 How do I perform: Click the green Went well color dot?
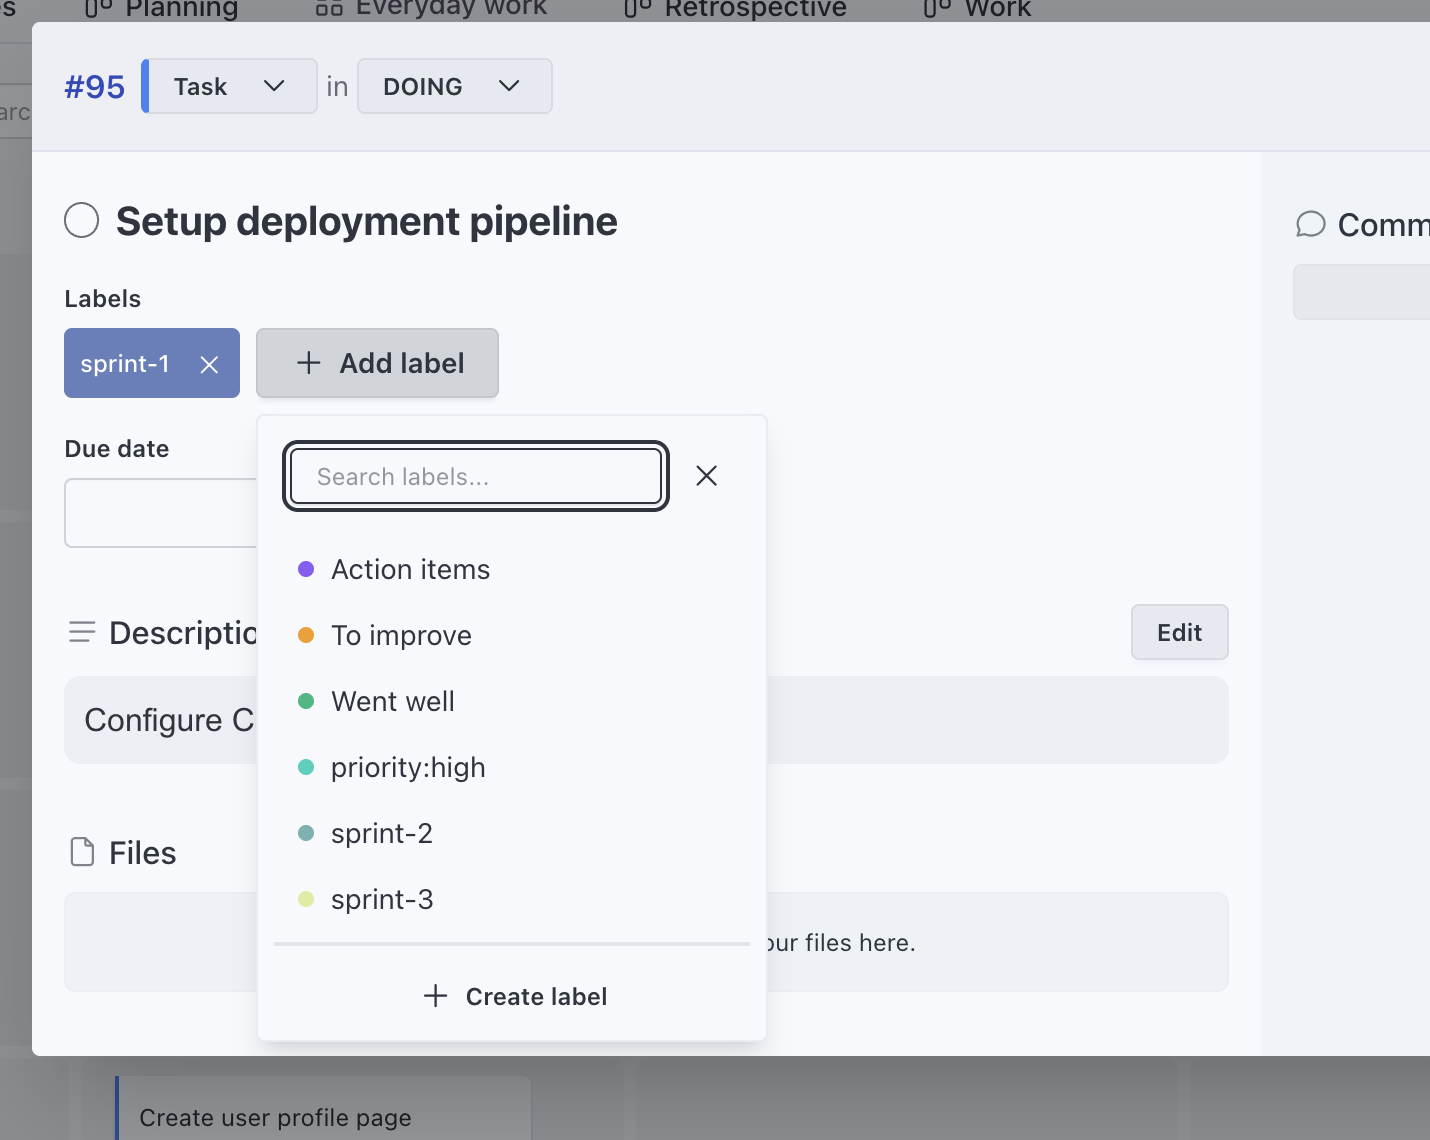307,702
